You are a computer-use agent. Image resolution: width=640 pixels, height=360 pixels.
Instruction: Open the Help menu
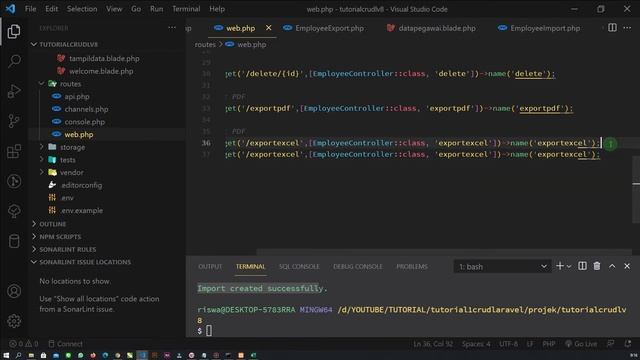point(217,9)
